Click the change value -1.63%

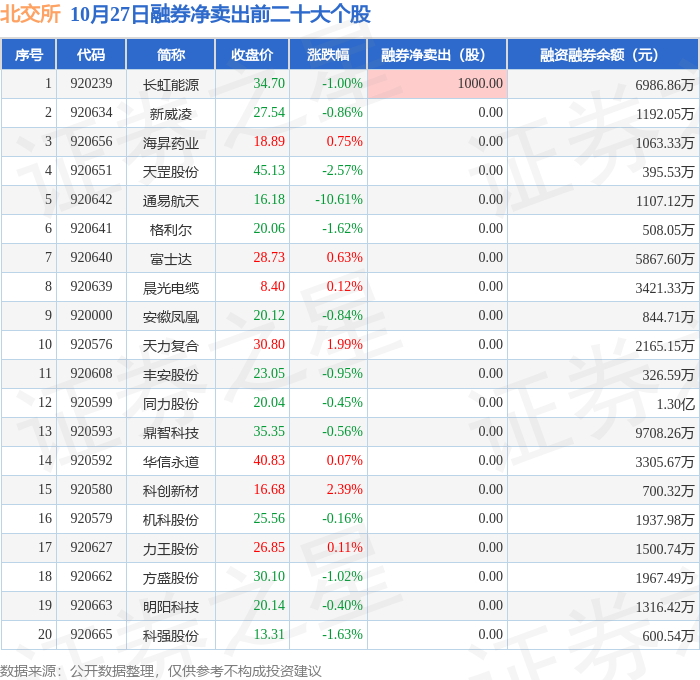342,635
